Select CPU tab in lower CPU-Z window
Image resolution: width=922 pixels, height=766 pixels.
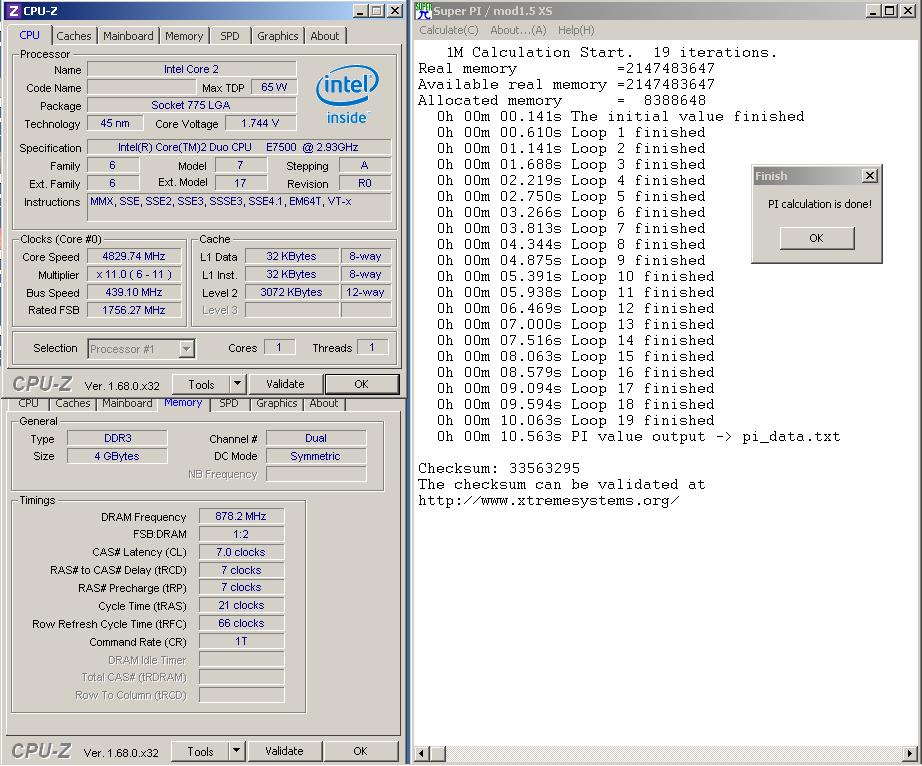[28, 403]
